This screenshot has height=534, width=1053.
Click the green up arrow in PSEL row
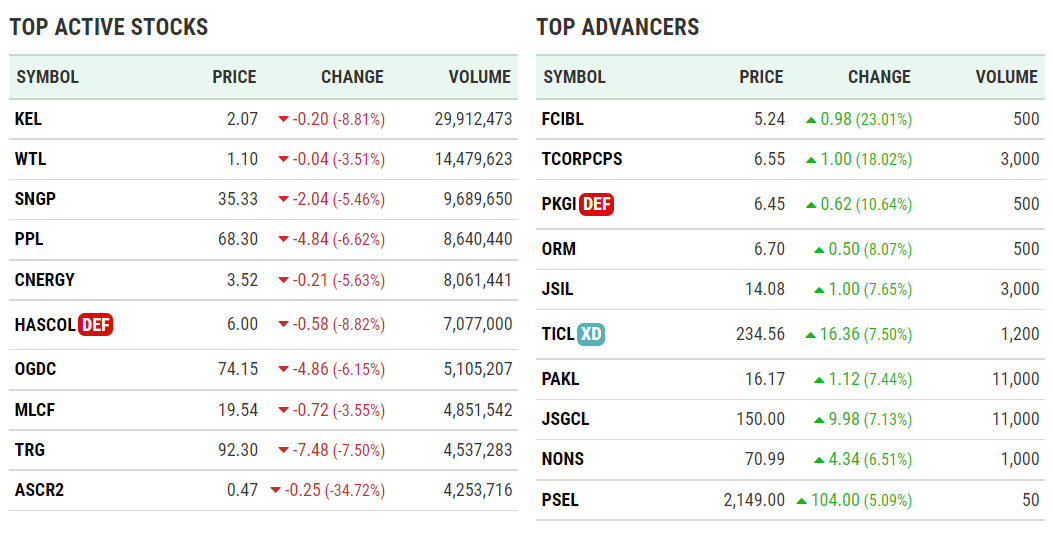801,499
